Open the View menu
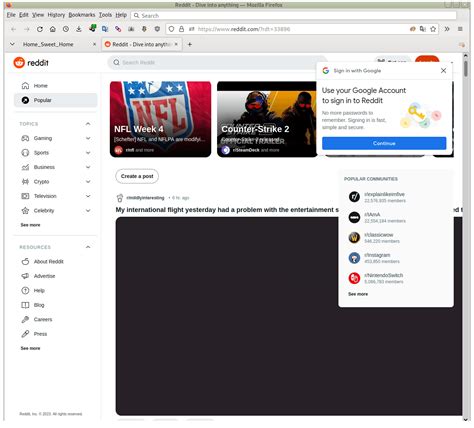This screenshot has width=474, height=428. (38, 15)
